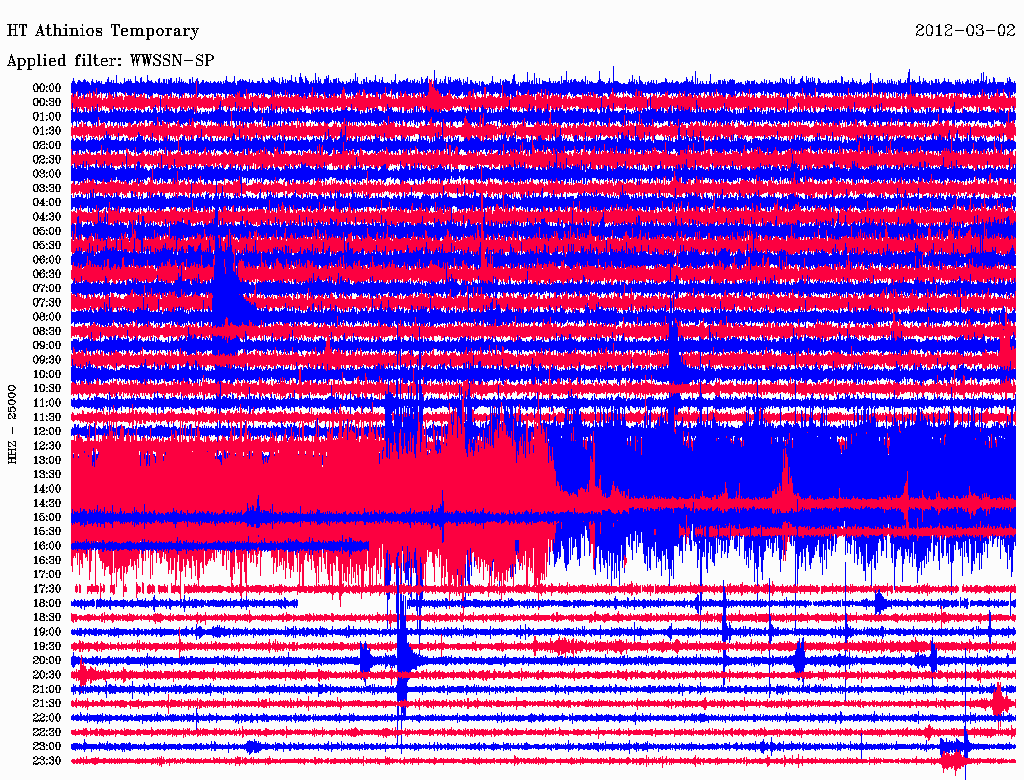The width and height of the screenshot is (1024, 780).
Task: Click the "Applied filter: WWSSN-SP" text
Action: (110, 61)
